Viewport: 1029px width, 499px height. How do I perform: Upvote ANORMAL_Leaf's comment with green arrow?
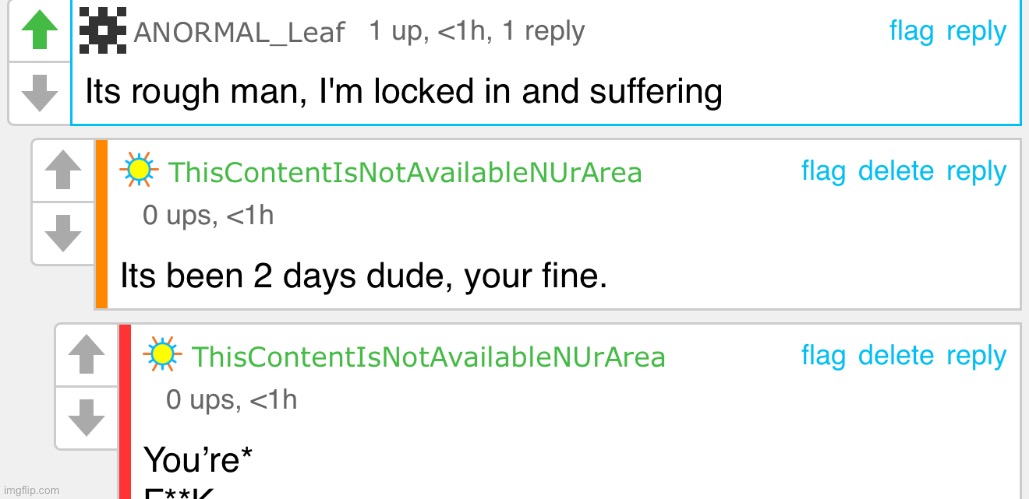pyautogui.click(x=40, y=31)
